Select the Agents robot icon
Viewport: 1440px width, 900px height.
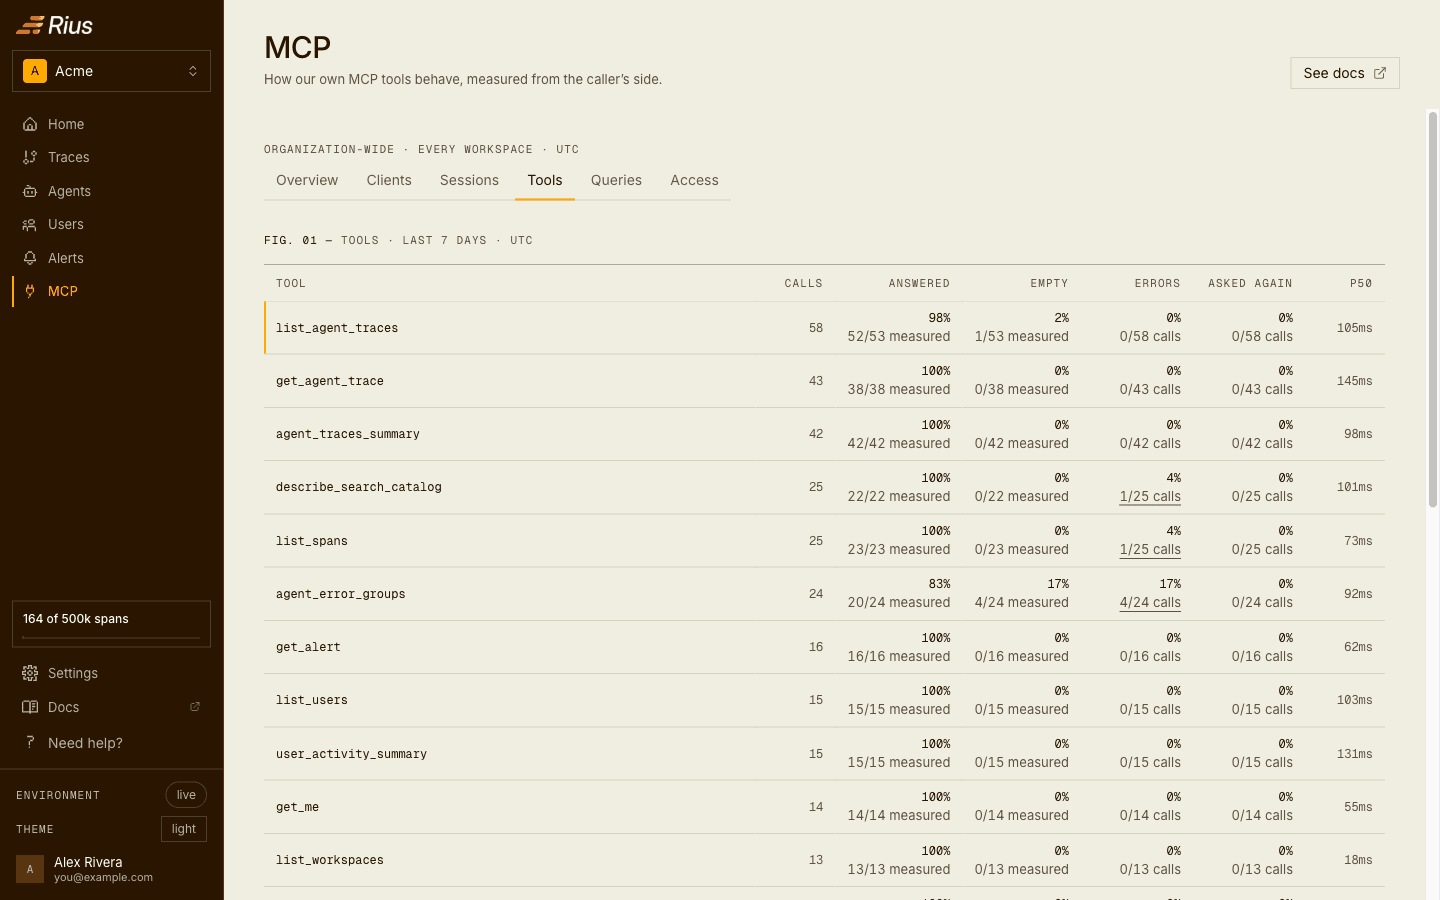pyautogui.click(x=30, y=191)
